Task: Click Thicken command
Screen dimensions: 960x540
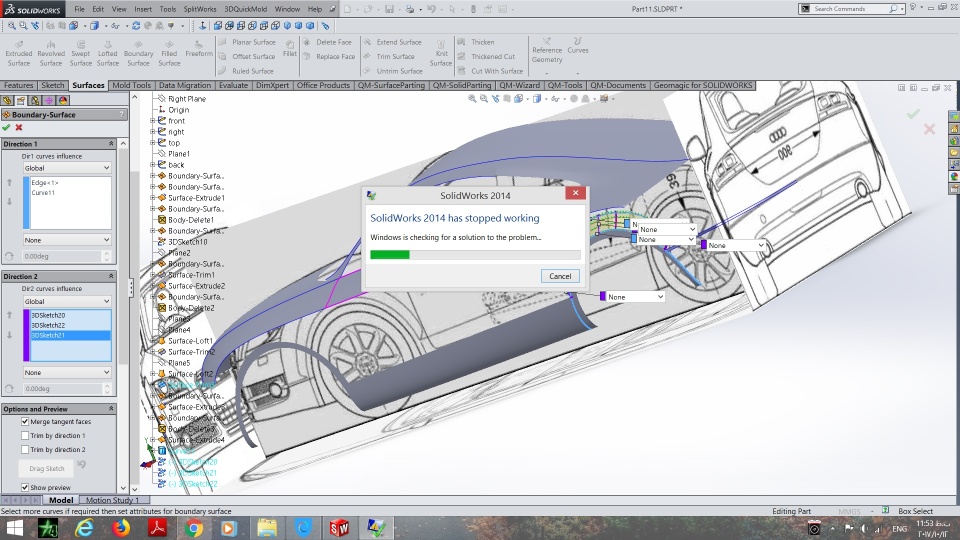Action: pos(476,42)
